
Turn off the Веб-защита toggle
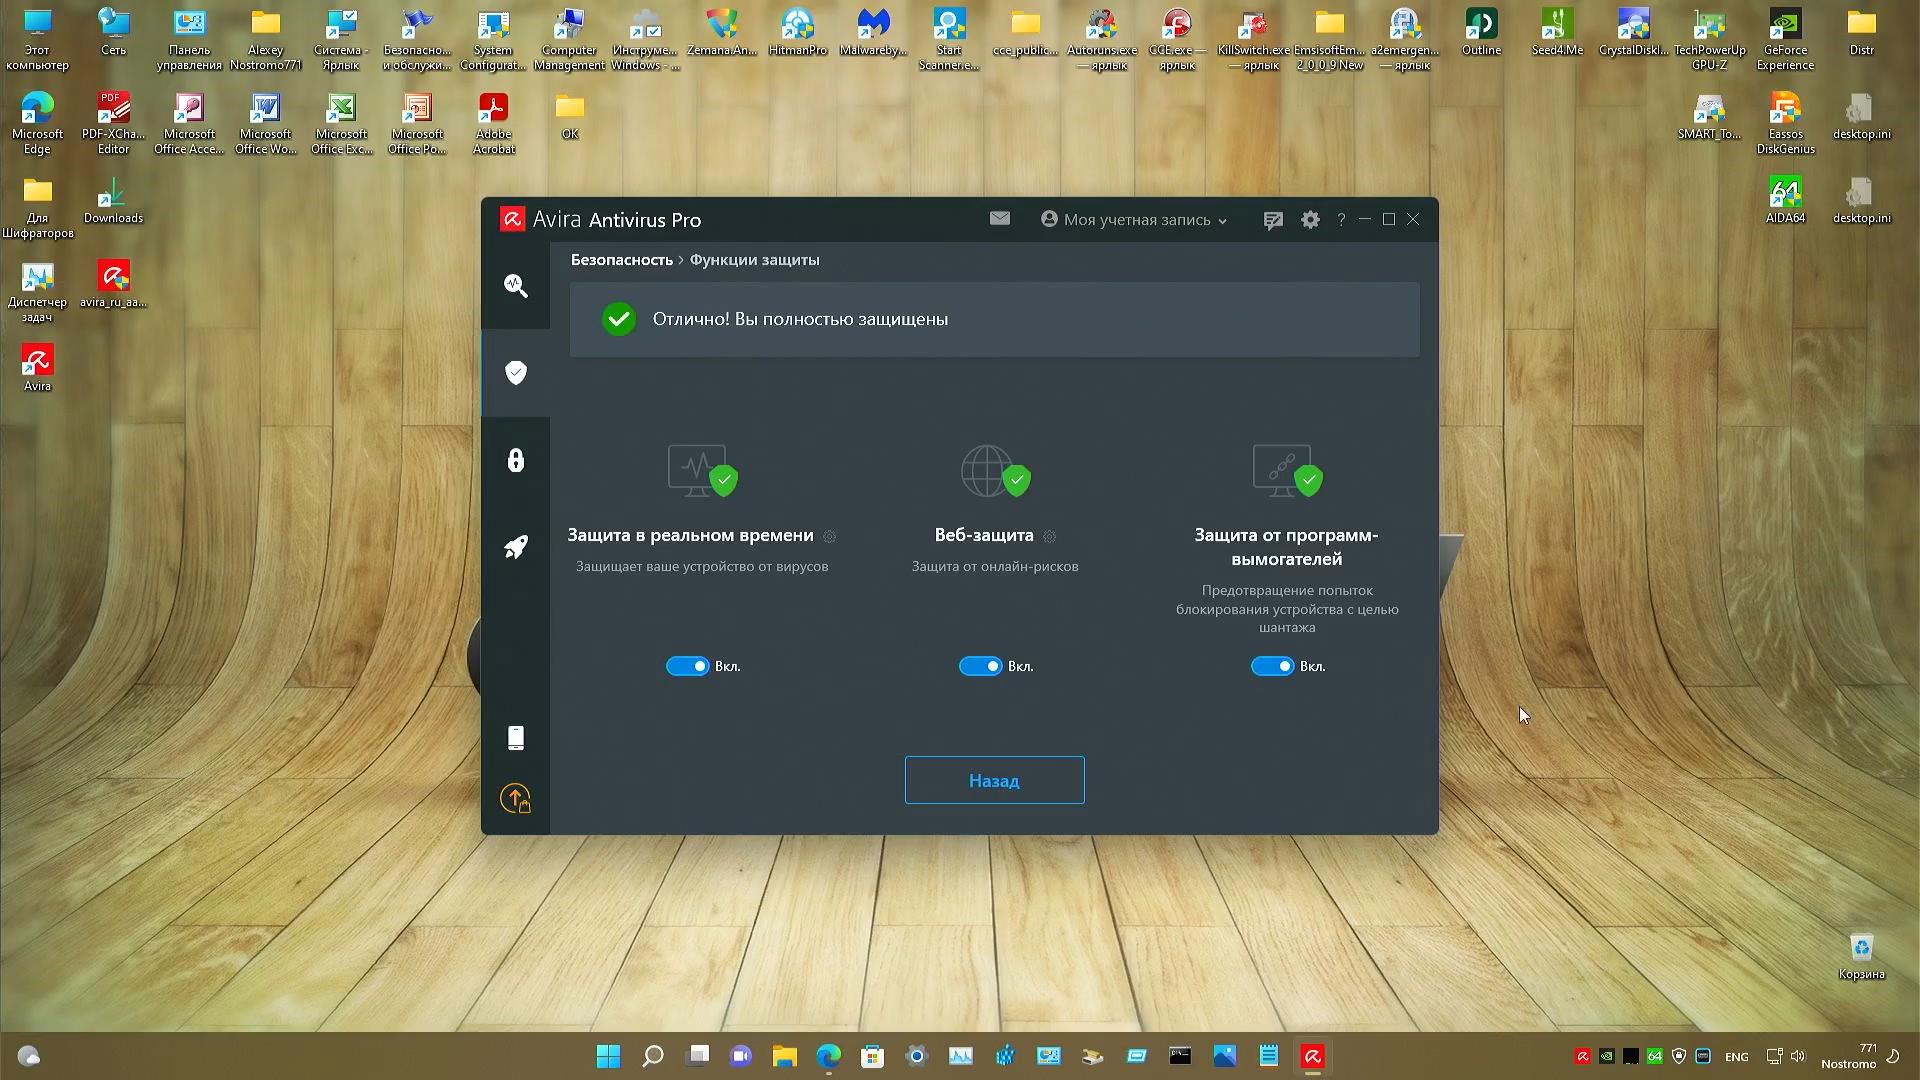tap(980, 665)
